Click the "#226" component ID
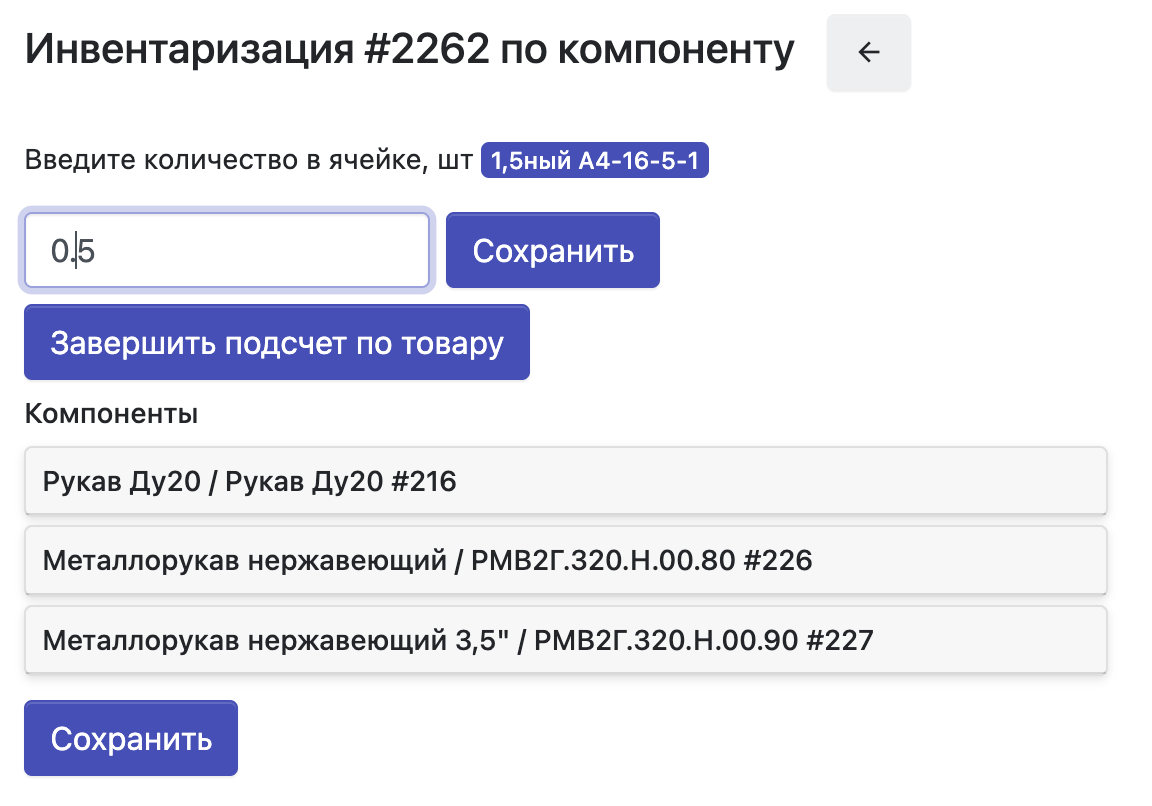The height and width of the screenshot is (806, 1152). (779, 561)
